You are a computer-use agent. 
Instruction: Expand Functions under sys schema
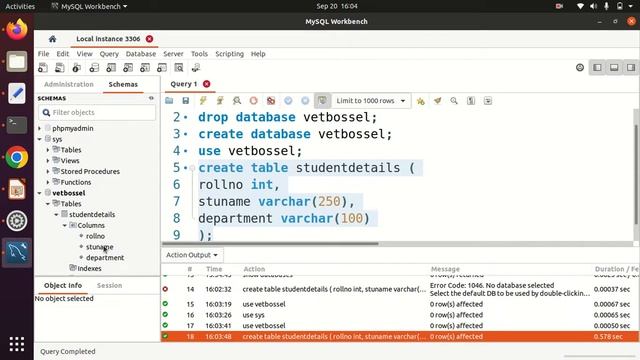click(x=48, y=182)
